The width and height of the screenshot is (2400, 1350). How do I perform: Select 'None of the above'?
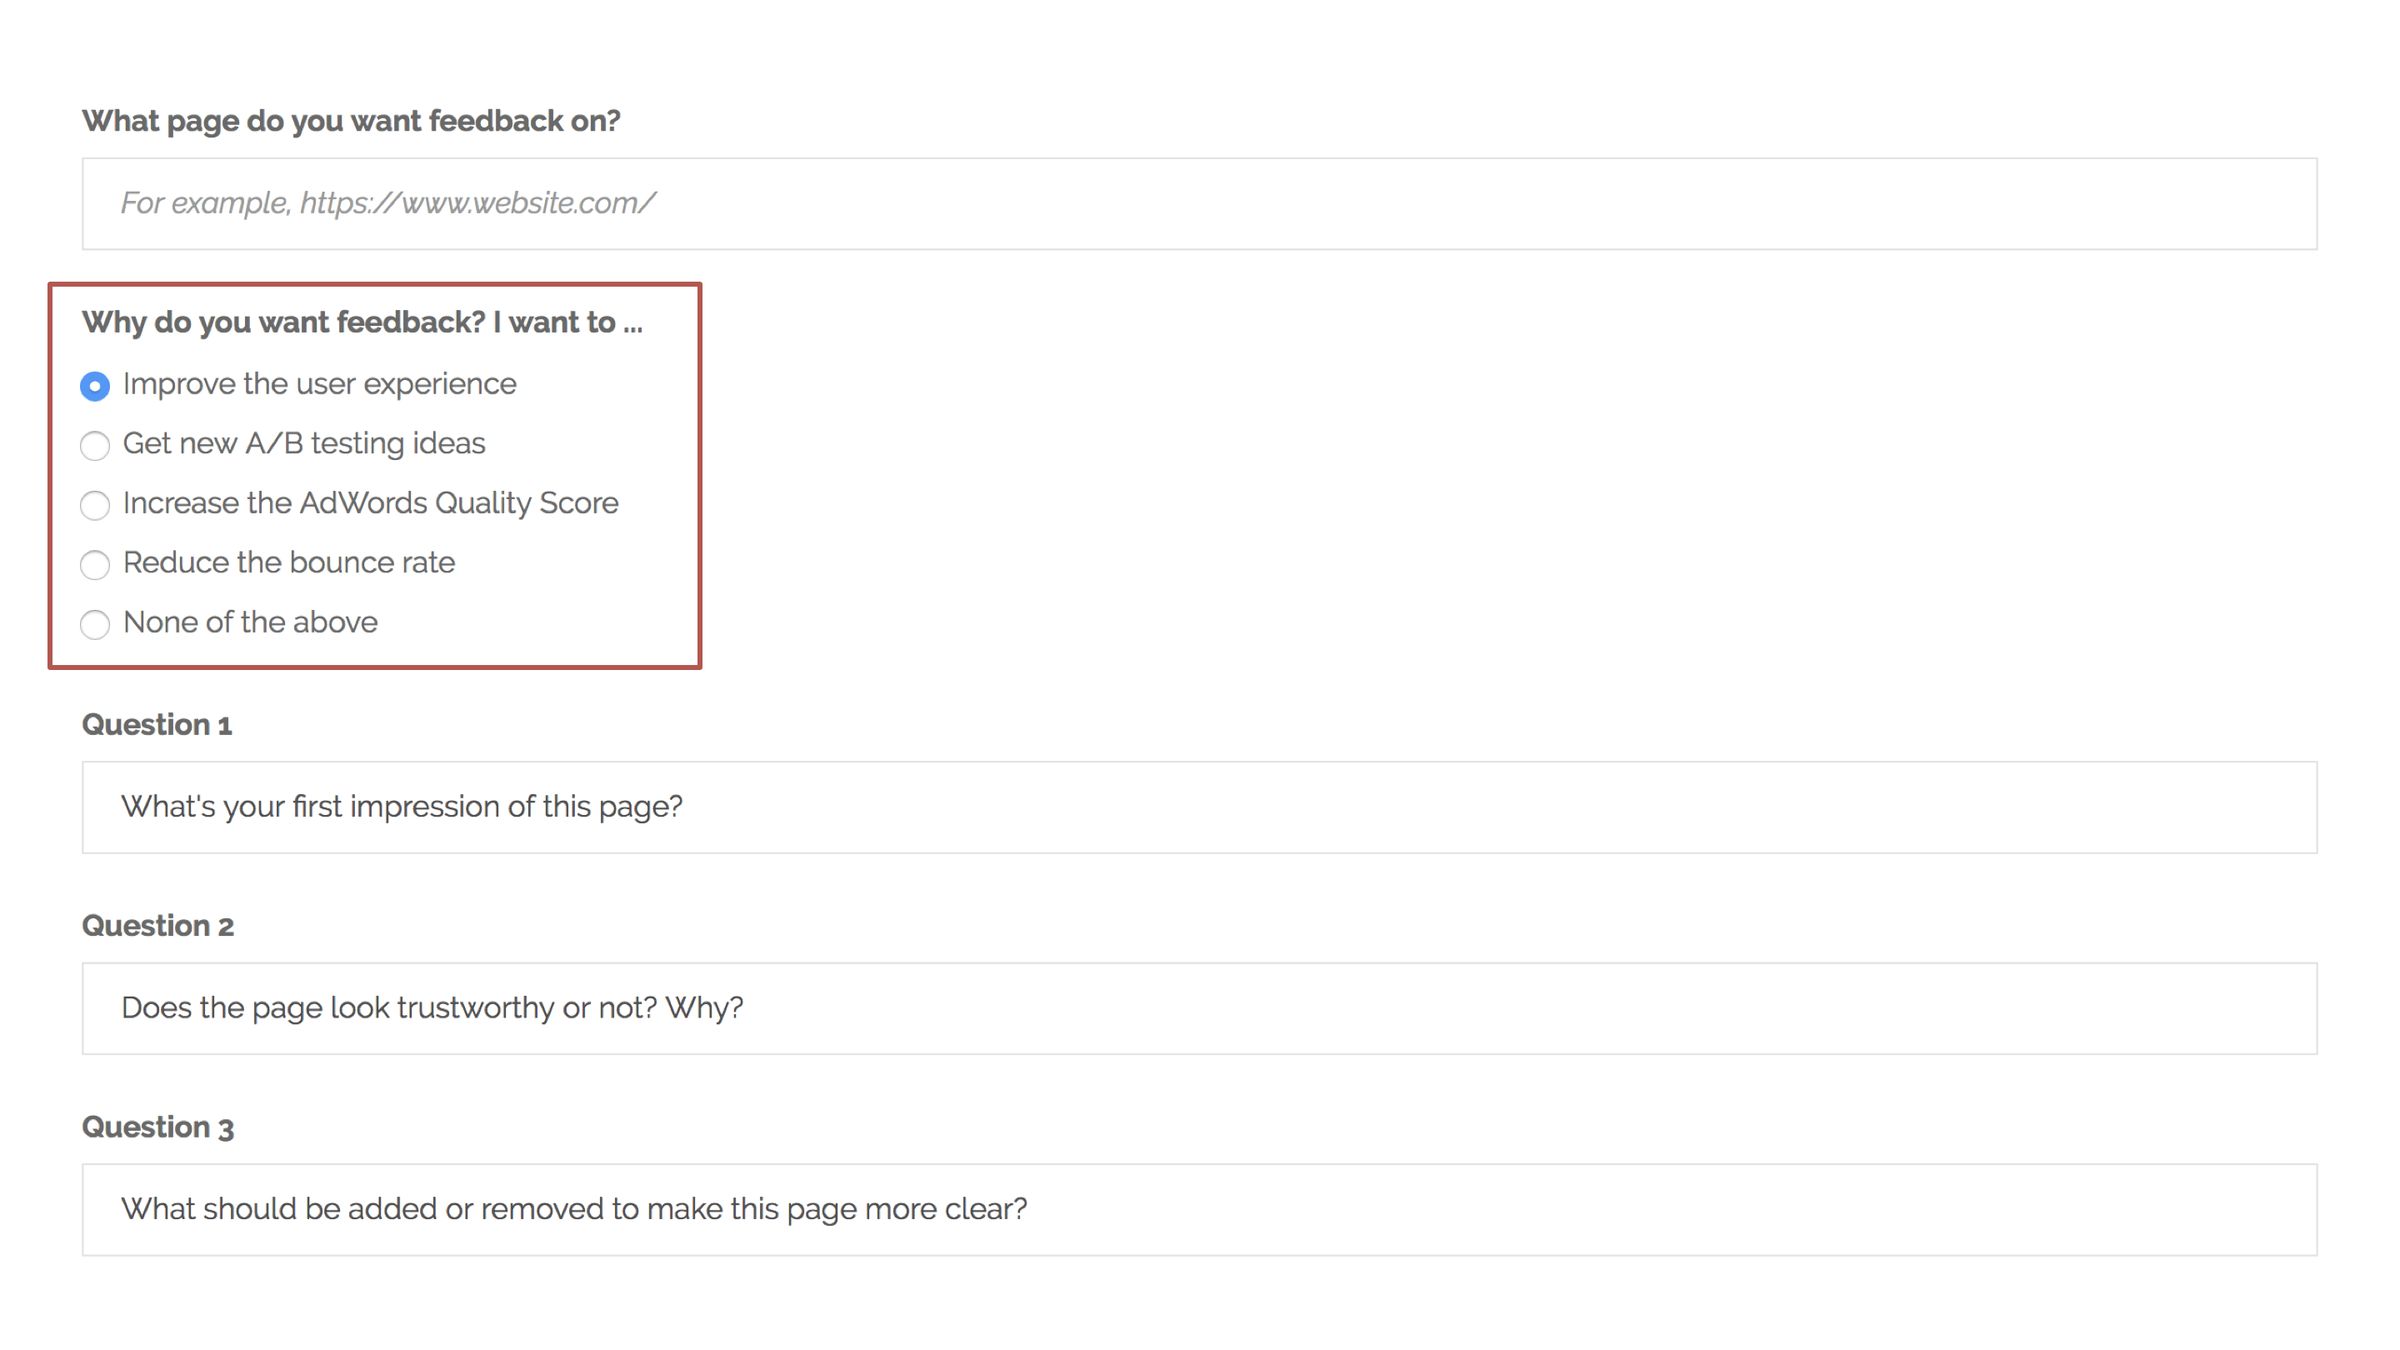point(95,624)
